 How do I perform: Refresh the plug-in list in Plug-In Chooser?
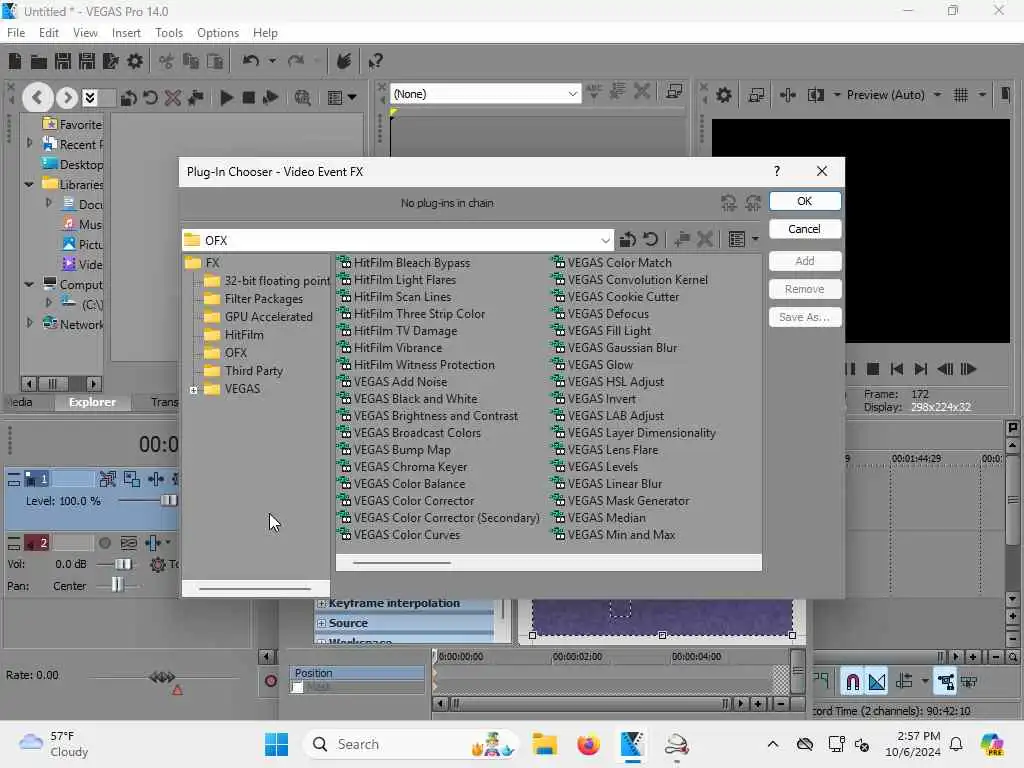coord(650,240)
